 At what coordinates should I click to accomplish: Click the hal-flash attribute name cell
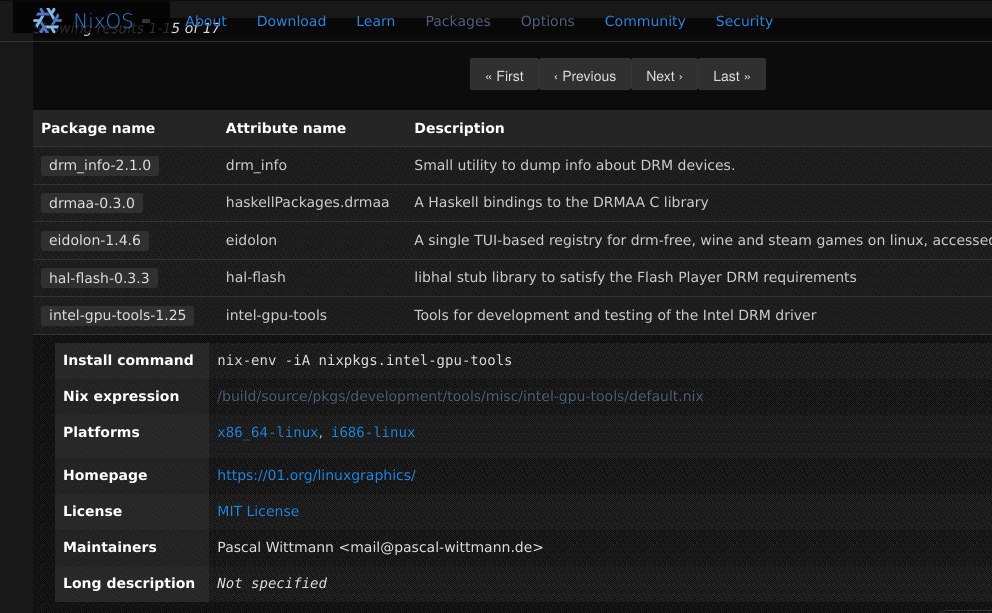(255, 277)
